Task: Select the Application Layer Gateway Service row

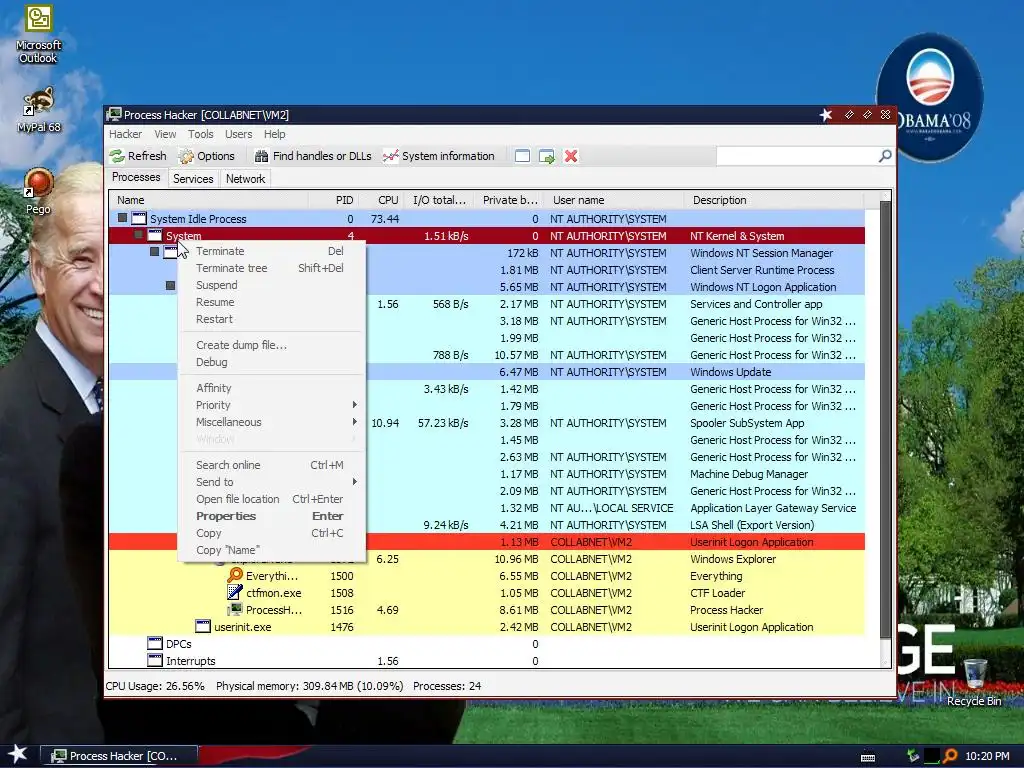Action: click(x=487, y=507)
